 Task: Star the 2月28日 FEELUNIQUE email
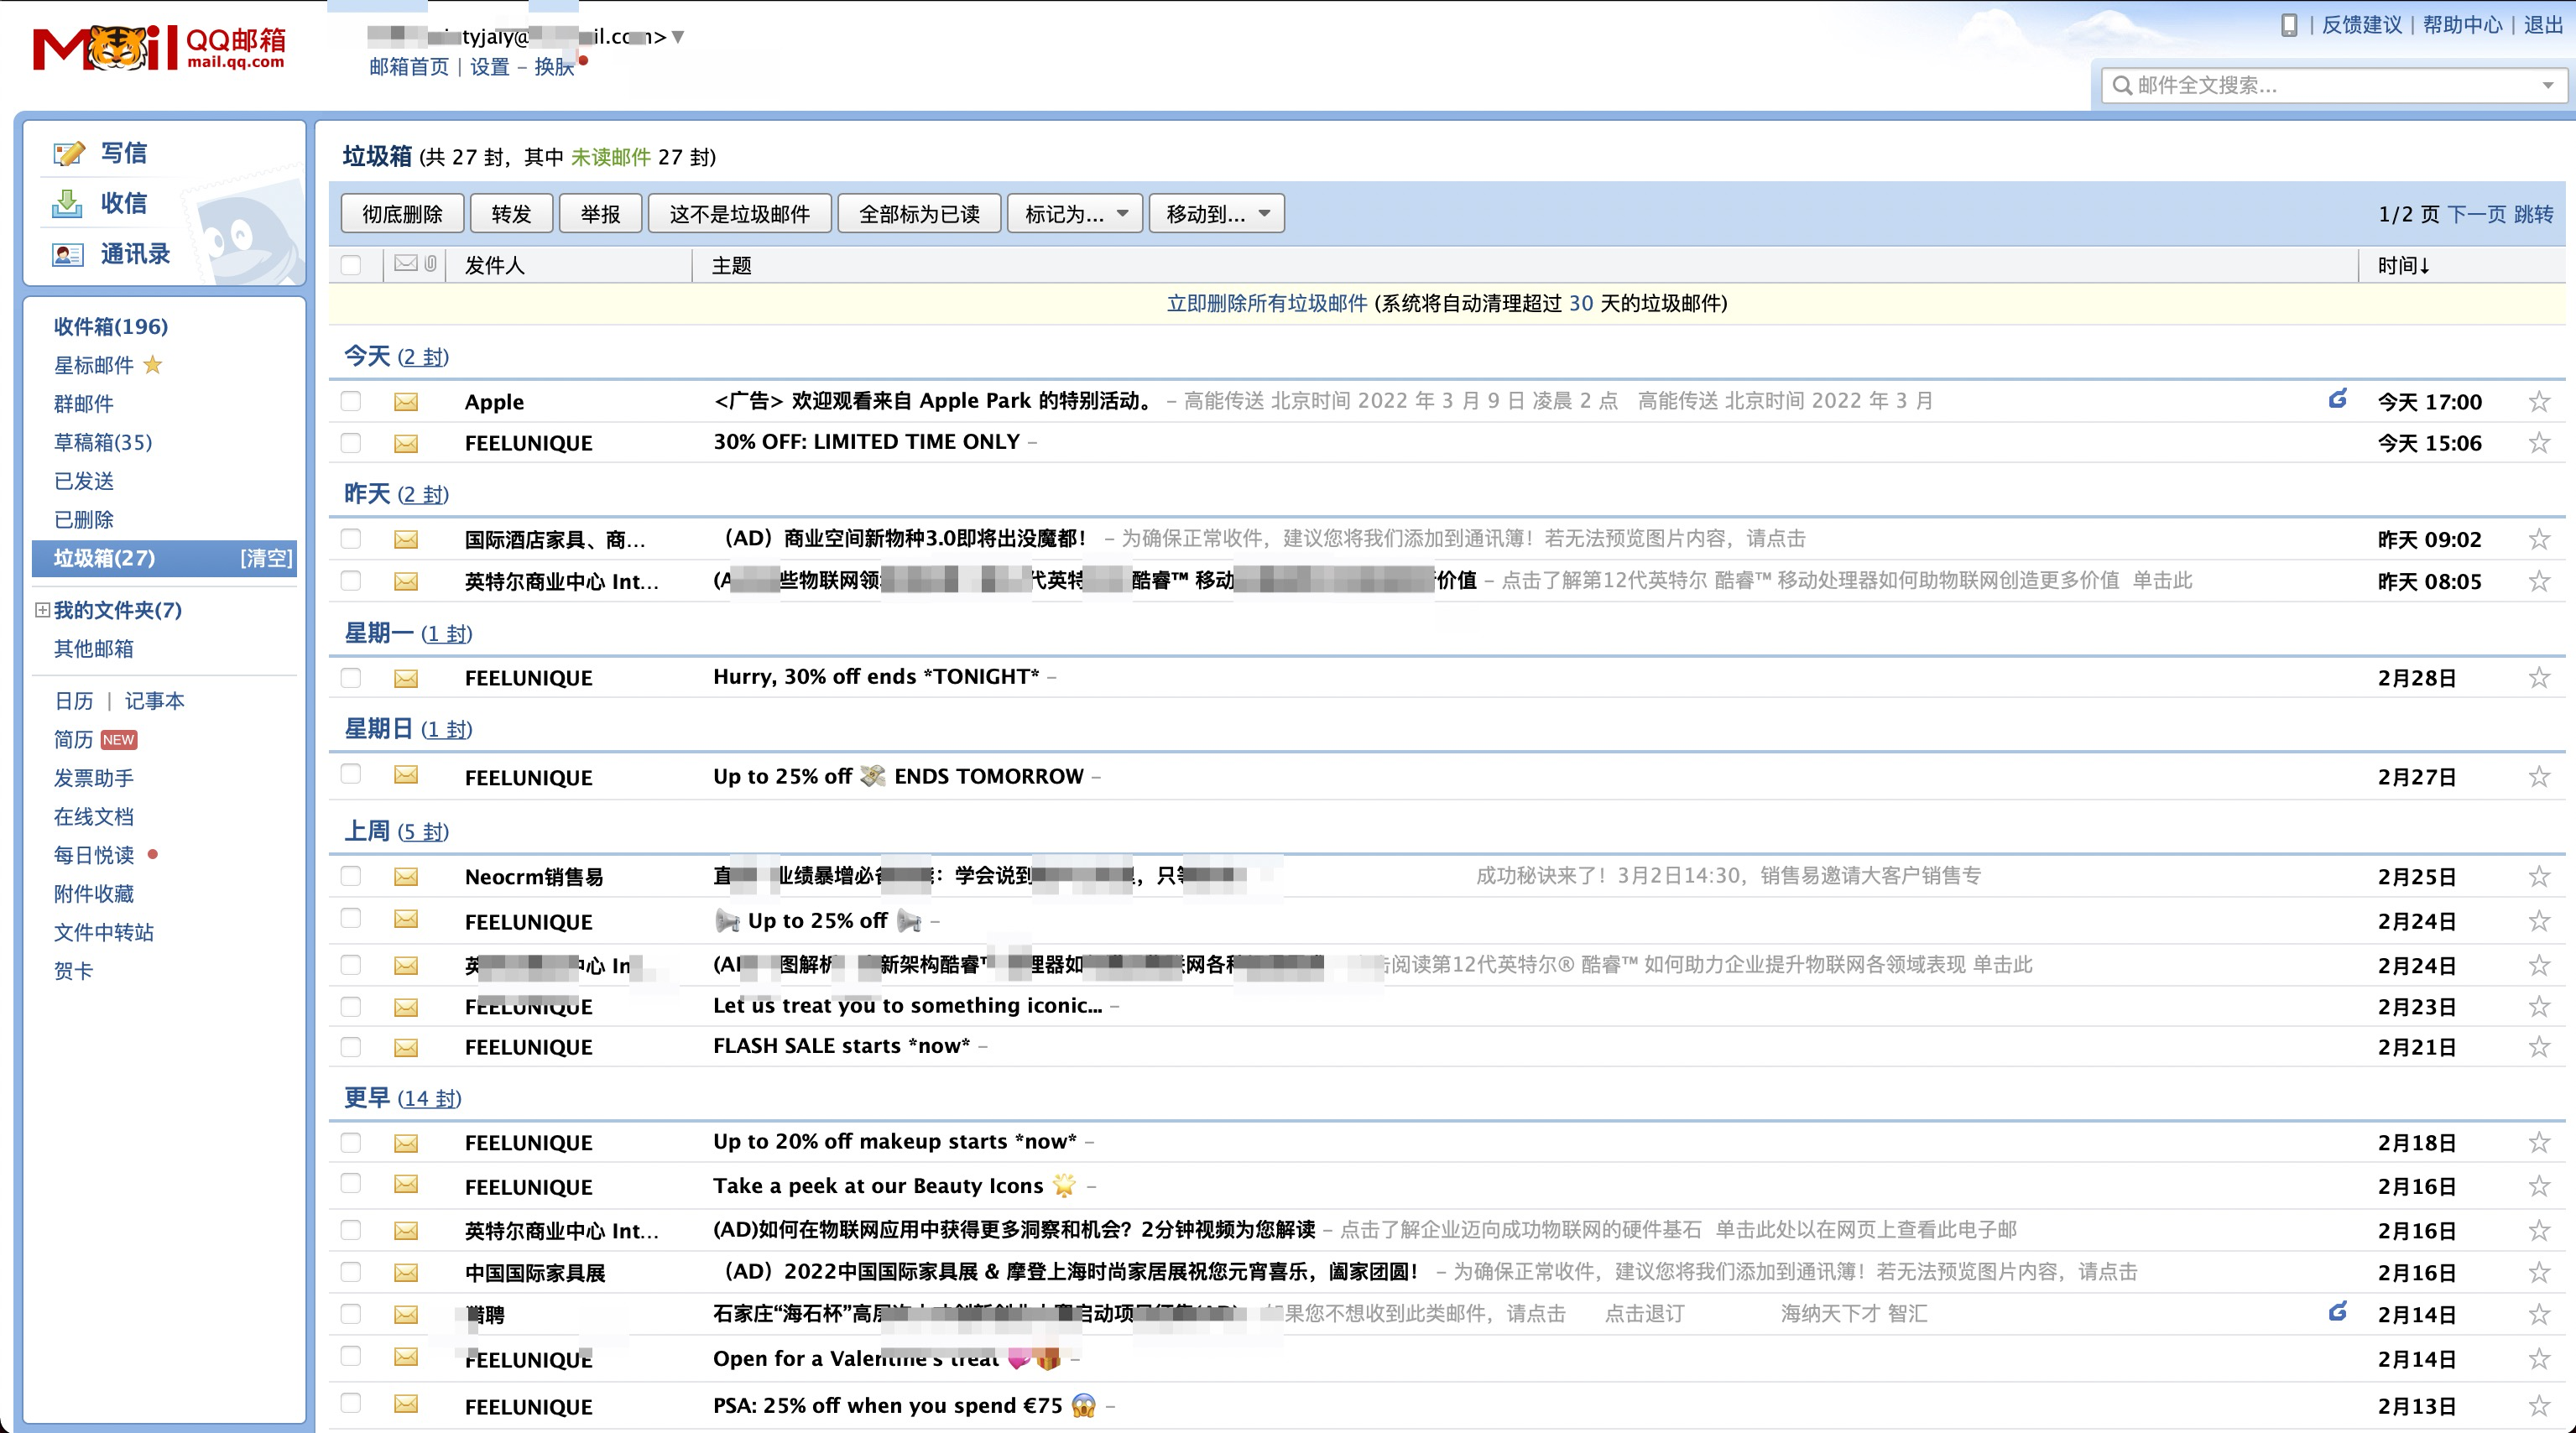2539,678
